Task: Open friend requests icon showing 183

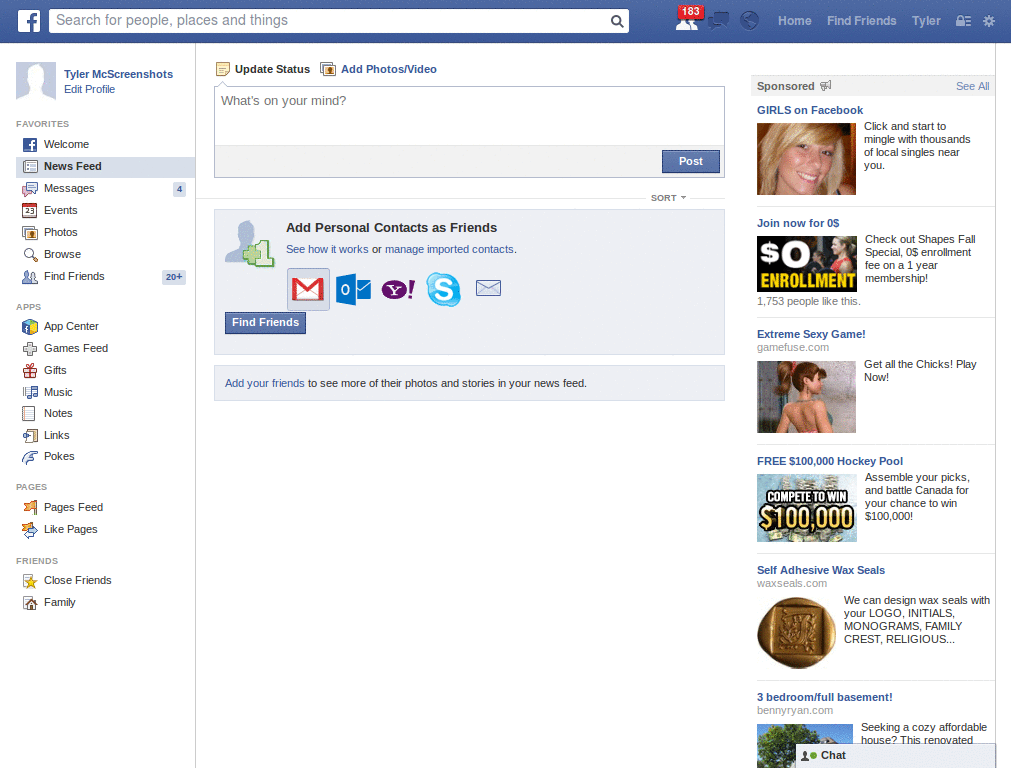Action: click(687, 20)
